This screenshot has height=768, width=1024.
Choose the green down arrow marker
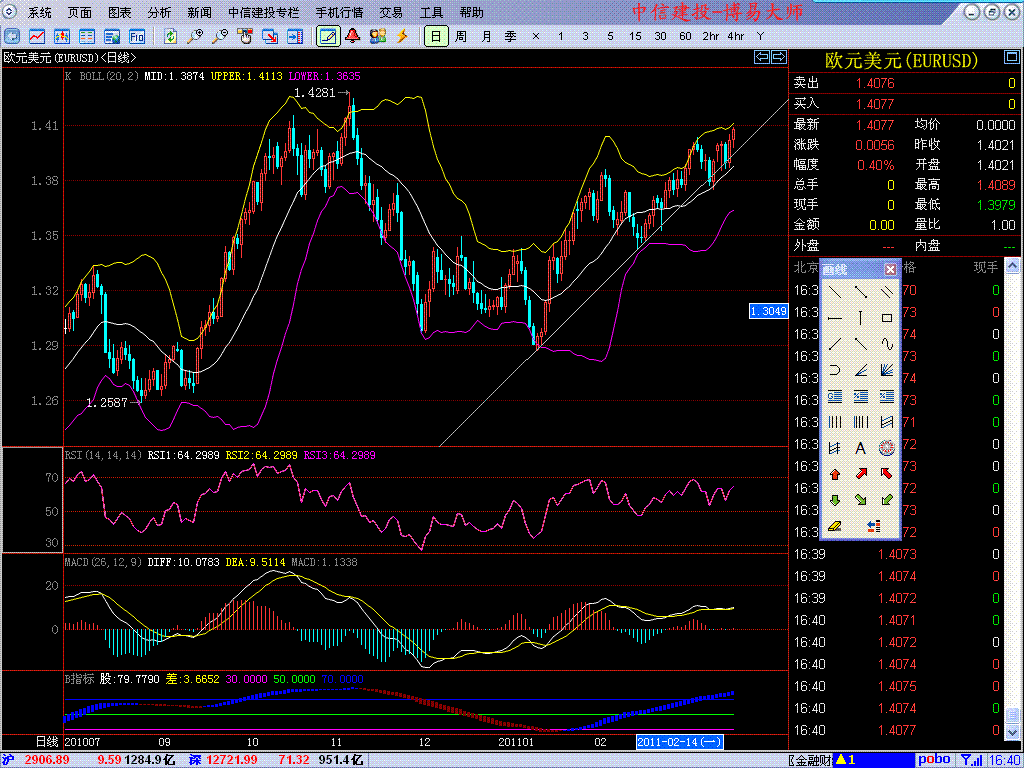(834, 500)
